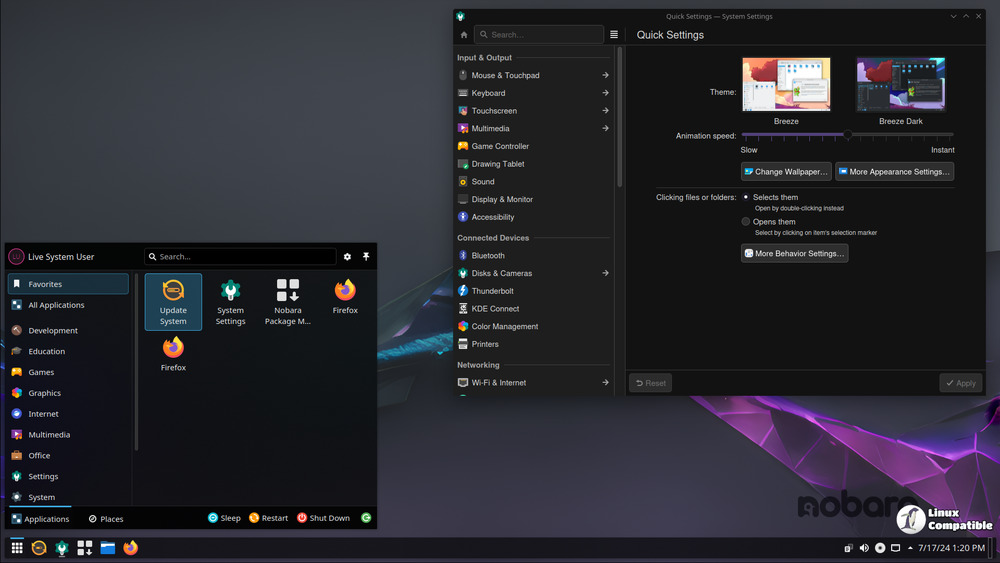Expand Mouse & Touchpad submenu
This screenshot has width=1000, height=563.
[605, 76]
